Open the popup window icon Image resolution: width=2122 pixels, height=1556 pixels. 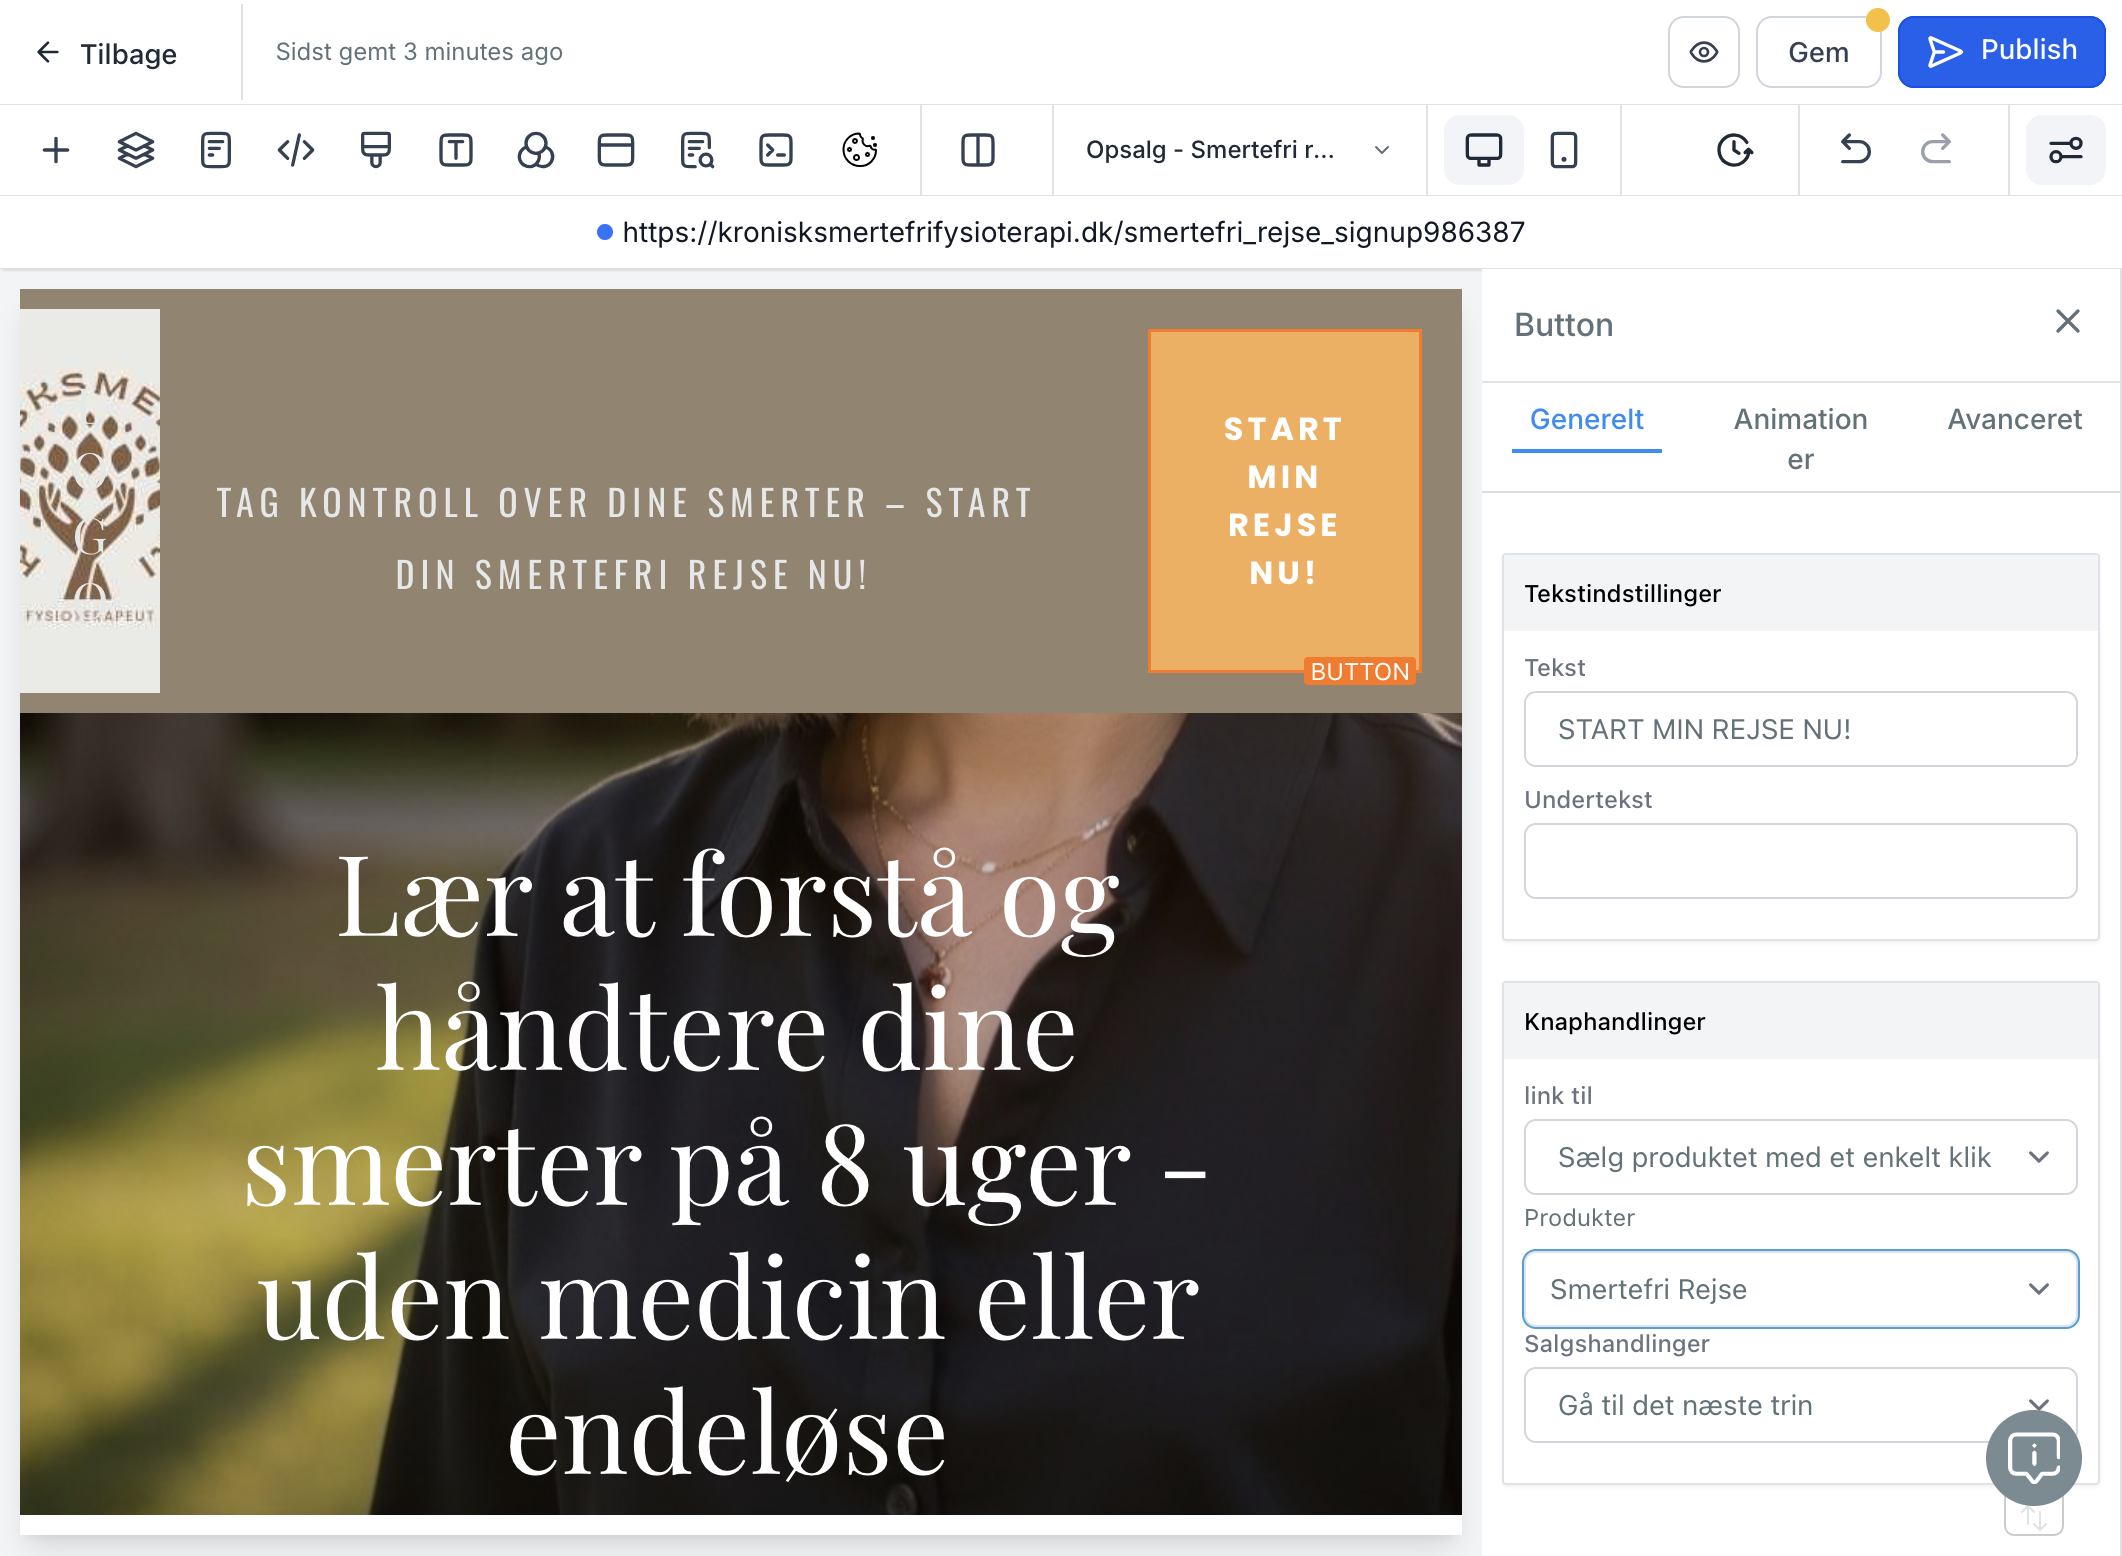pyautogui.click(x=616, y=150)
